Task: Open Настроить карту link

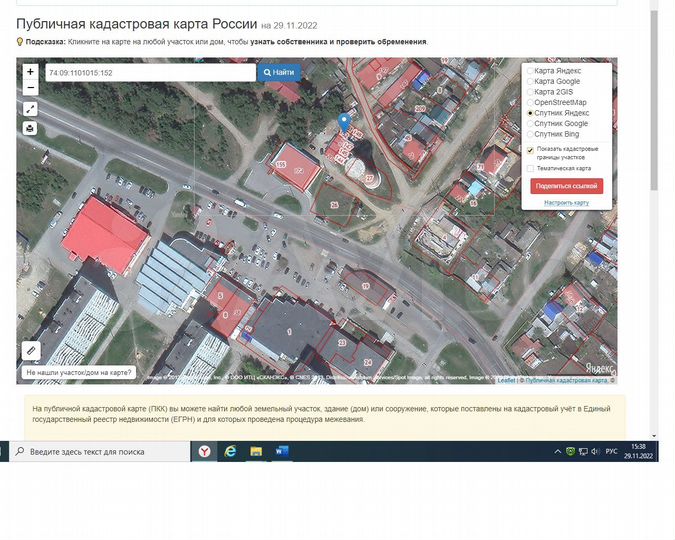Action: 567,202
